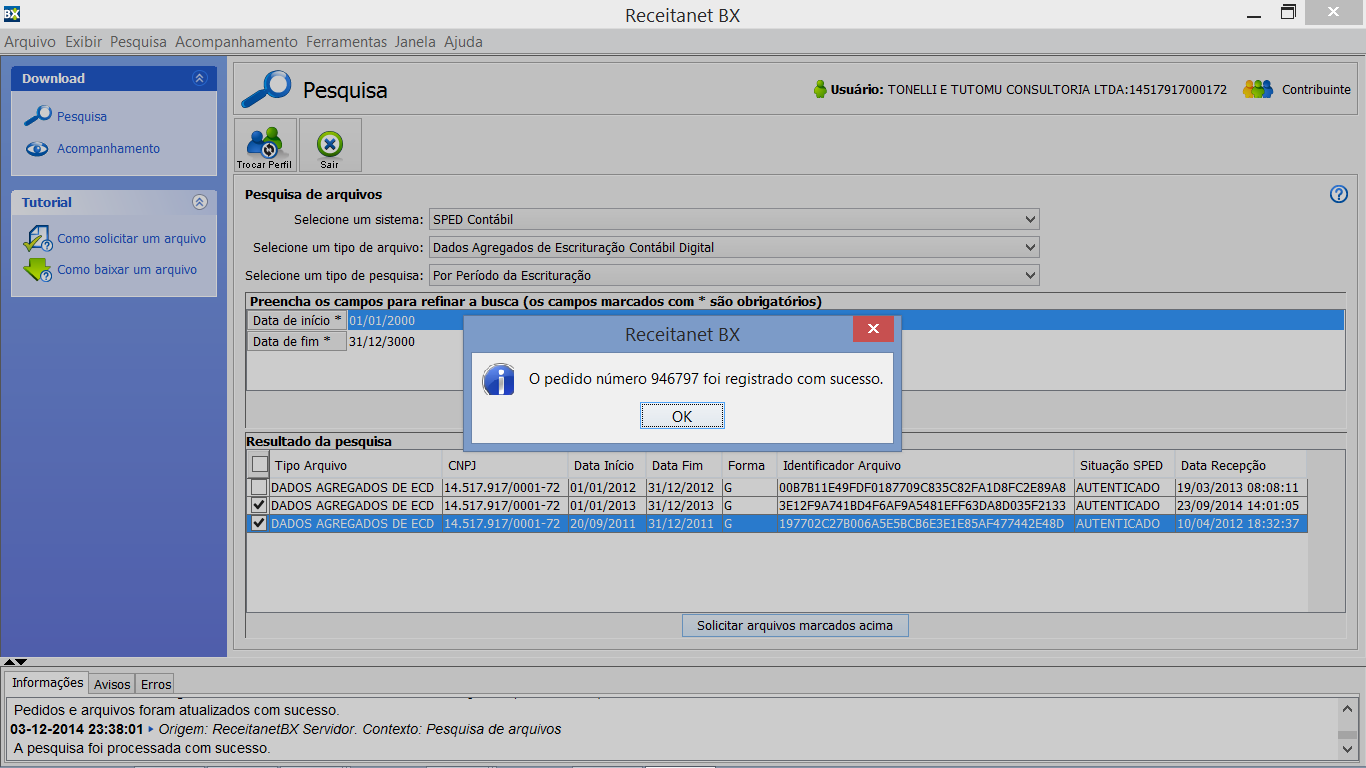Click OK in the Receitanet BX dialog
The image size is (1366, 768).
tap(682, 416)
